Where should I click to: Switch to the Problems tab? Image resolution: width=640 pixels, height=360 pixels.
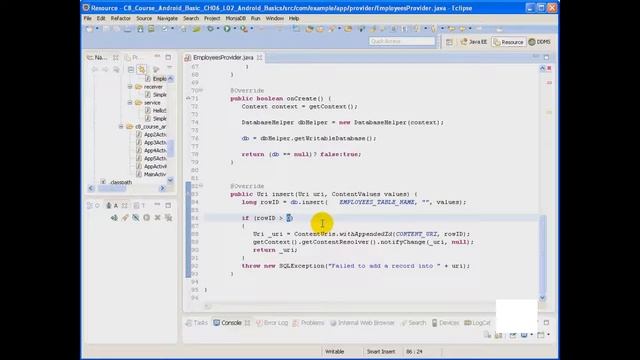tap(309, 323)
